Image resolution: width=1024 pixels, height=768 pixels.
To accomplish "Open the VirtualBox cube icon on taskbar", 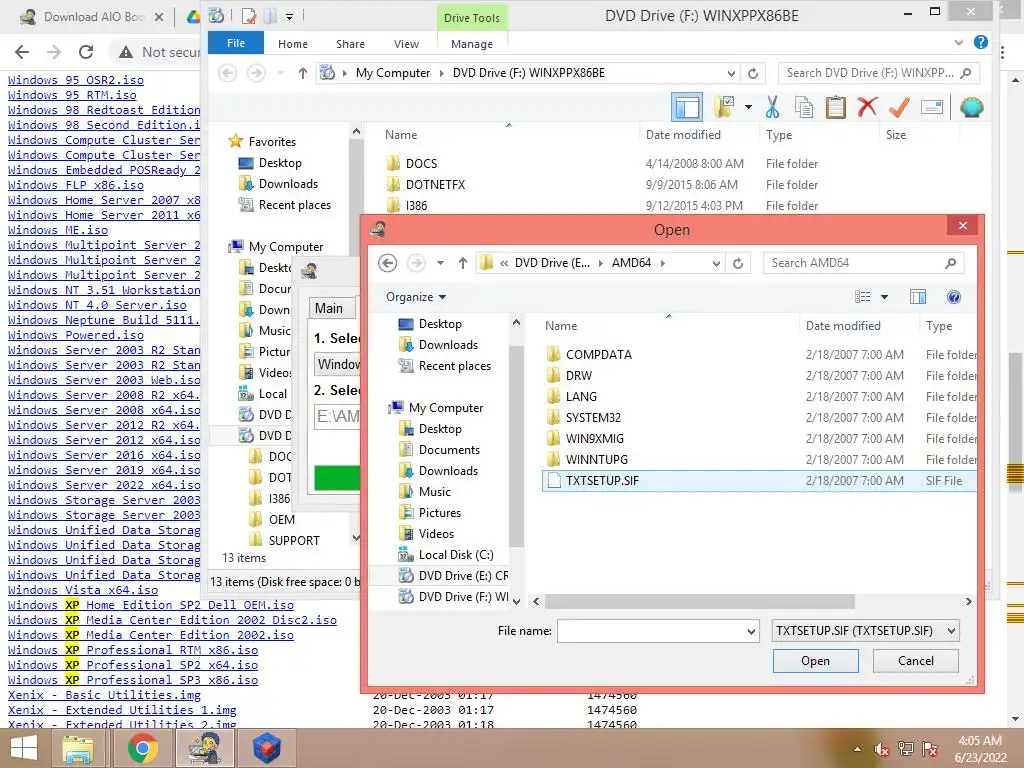I will 266,748.
